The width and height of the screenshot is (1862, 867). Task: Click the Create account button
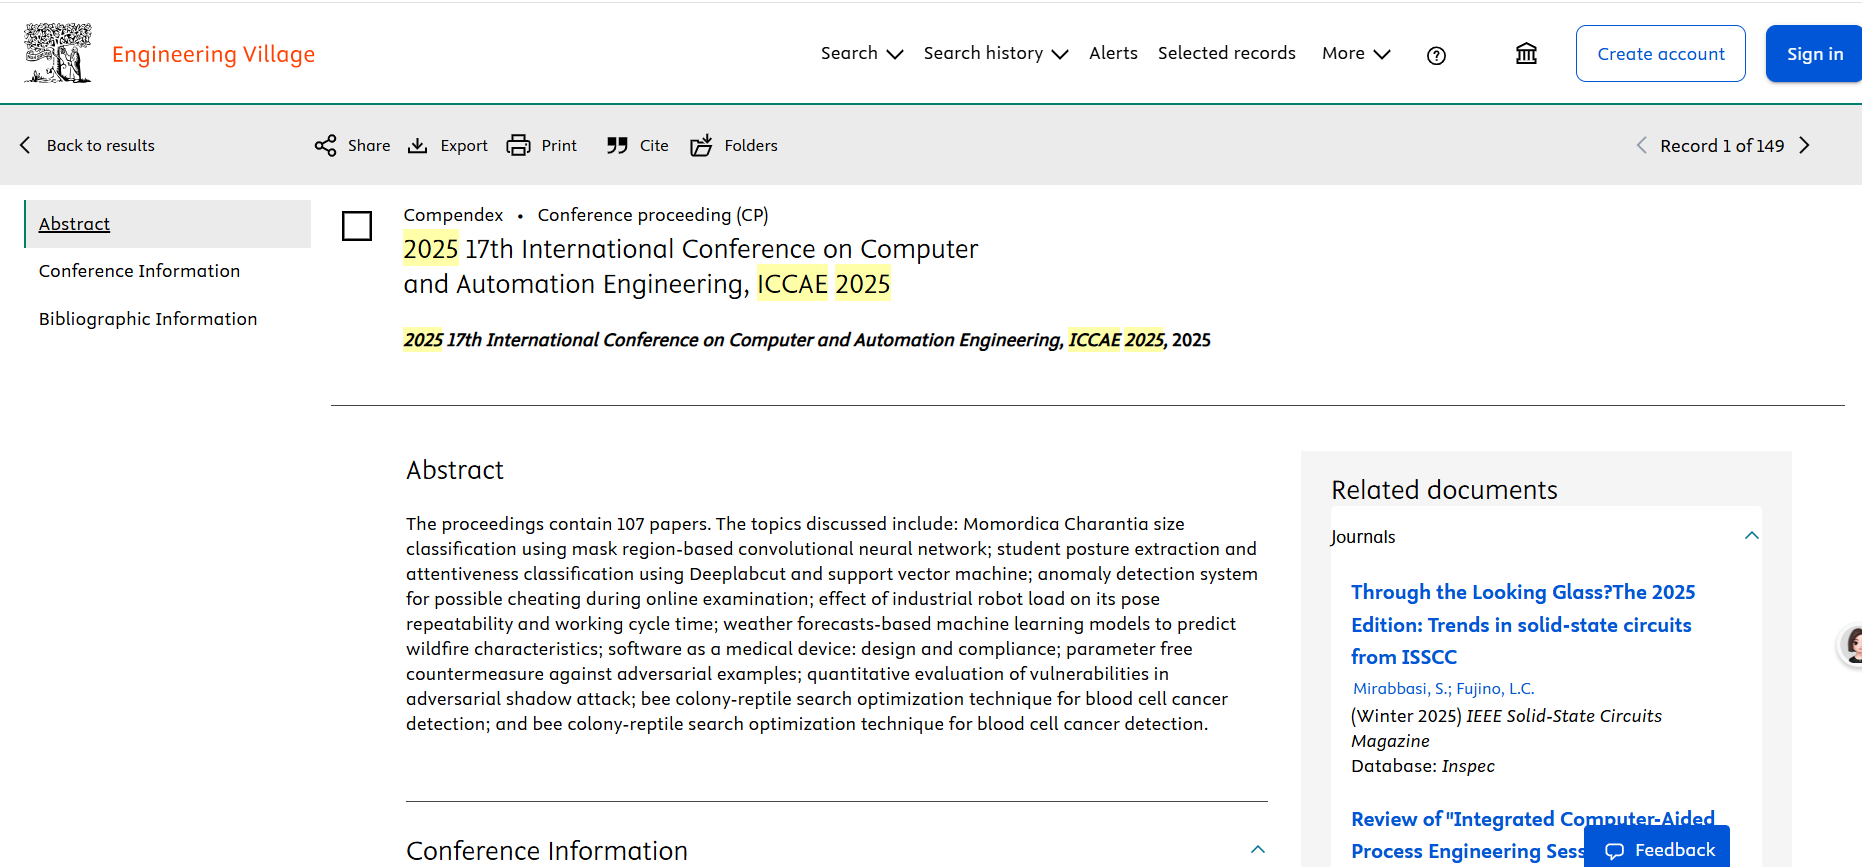point(1661,54)
